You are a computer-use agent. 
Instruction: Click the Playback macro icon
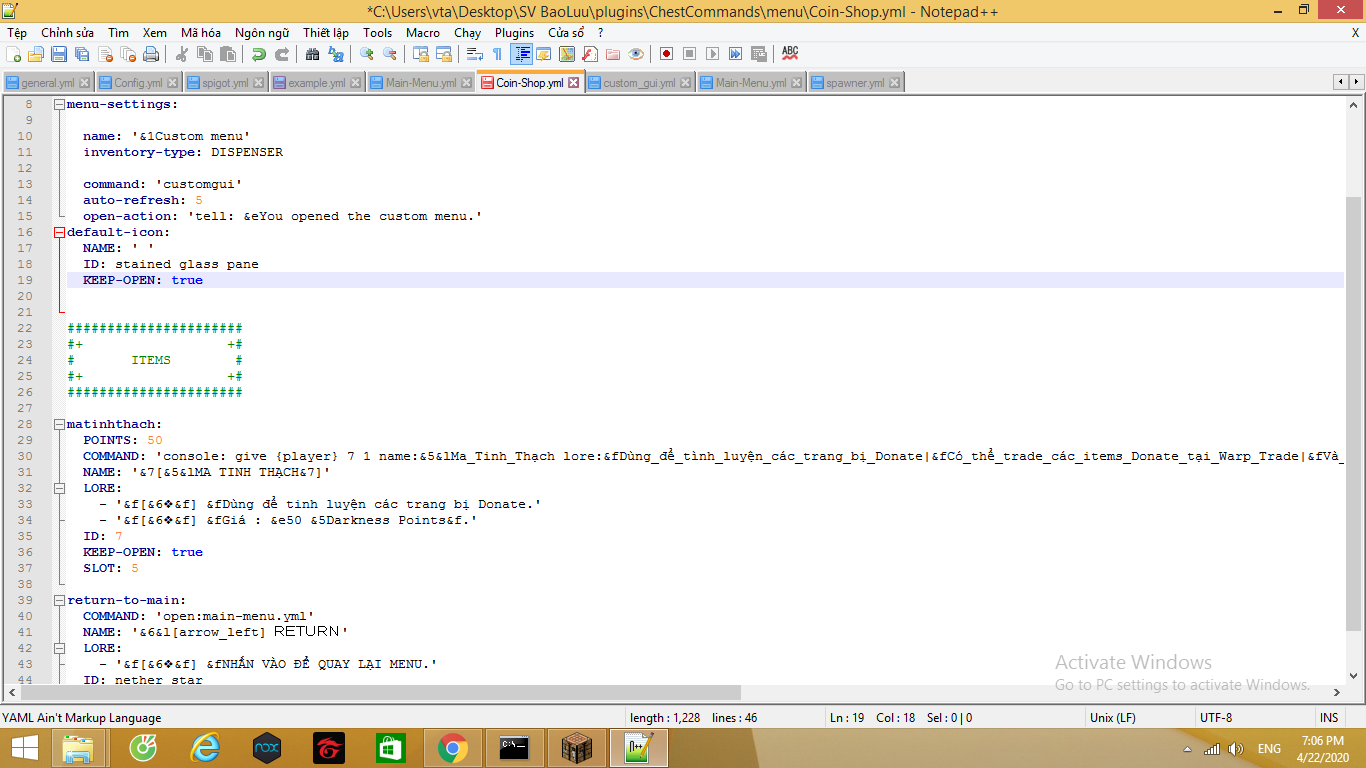712,54
